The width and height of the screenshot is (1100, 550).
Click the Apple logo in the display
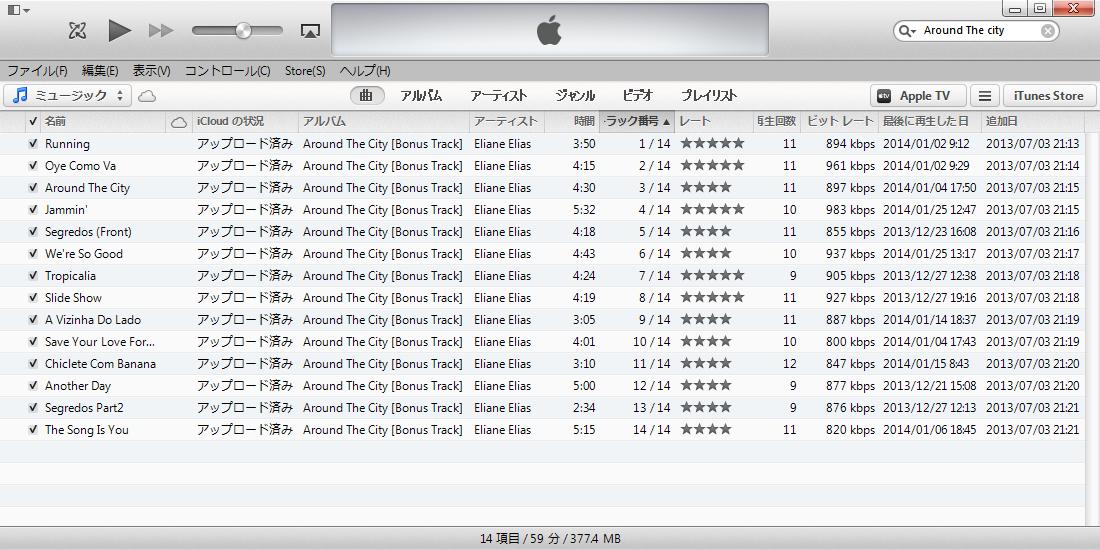pyautogui.click(x=549, y=31)
